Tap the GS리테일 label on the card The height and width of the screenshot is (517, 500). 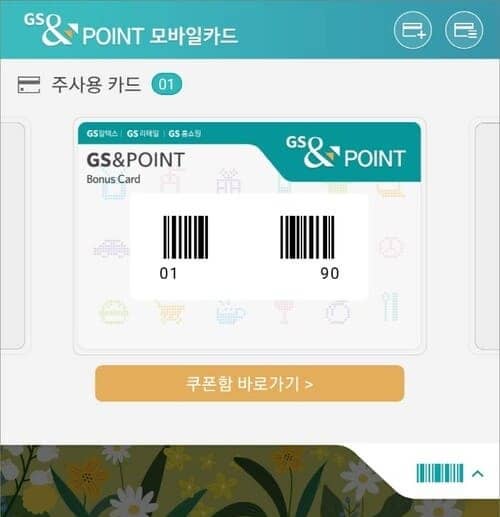coord(143,134)
